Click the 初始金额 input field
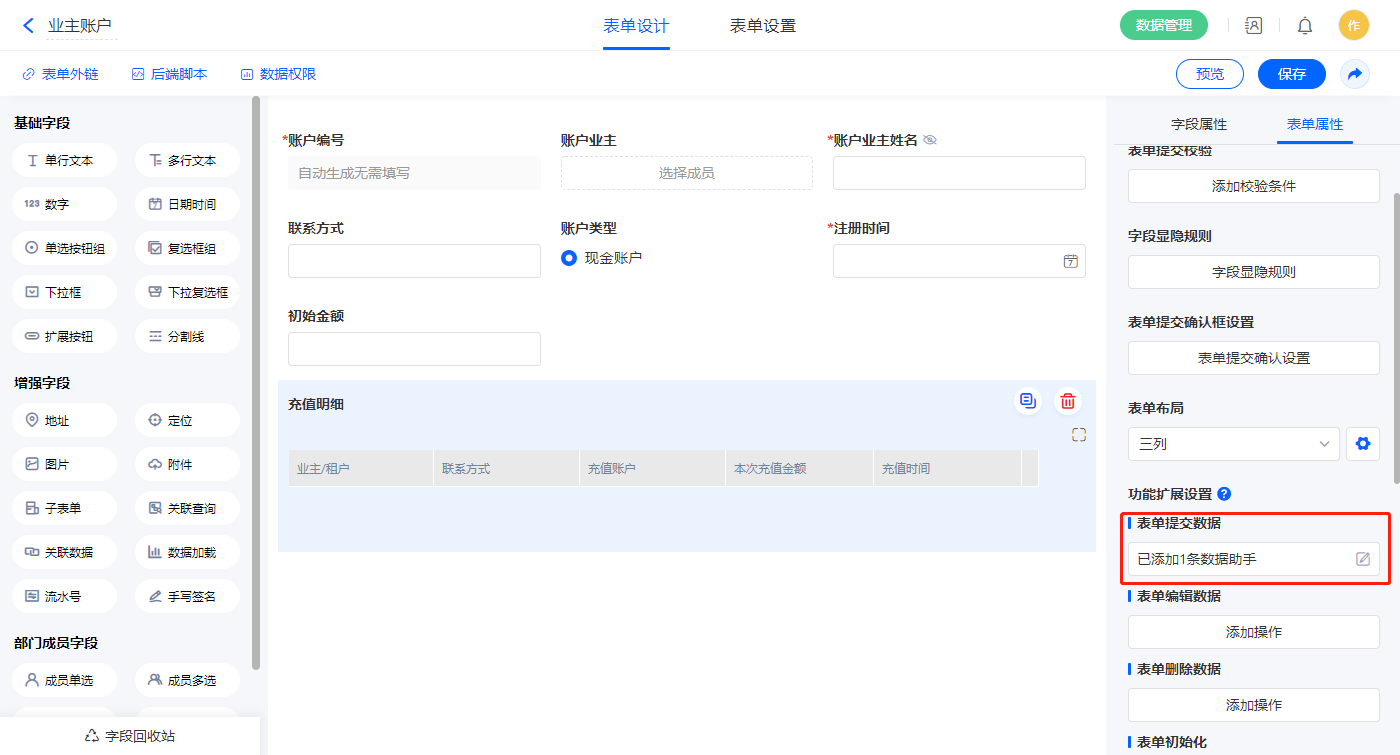This screenshot has width=1400, height=755. pos(414,349)
